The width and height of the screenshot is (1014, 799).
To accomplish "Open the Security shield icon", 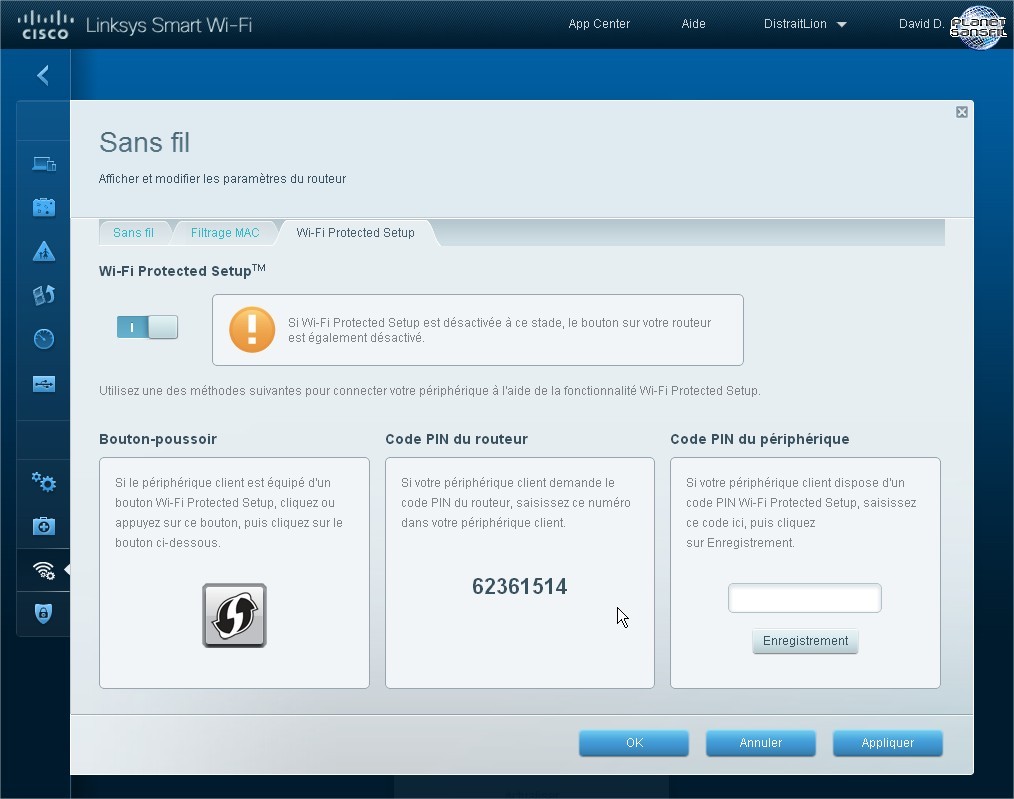I will [43, 614].
